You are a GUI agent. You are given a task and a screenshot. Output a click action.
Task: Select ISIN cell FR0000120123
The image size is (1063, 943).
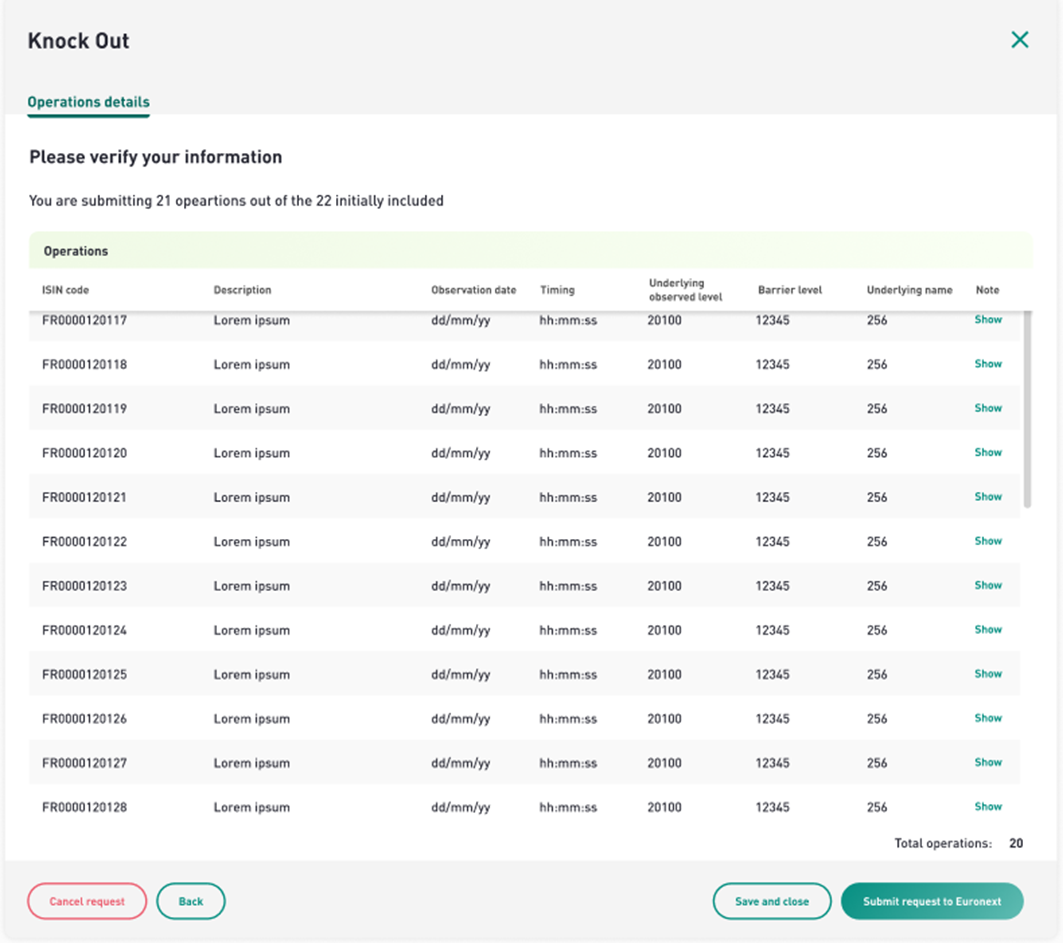[84, 586]
